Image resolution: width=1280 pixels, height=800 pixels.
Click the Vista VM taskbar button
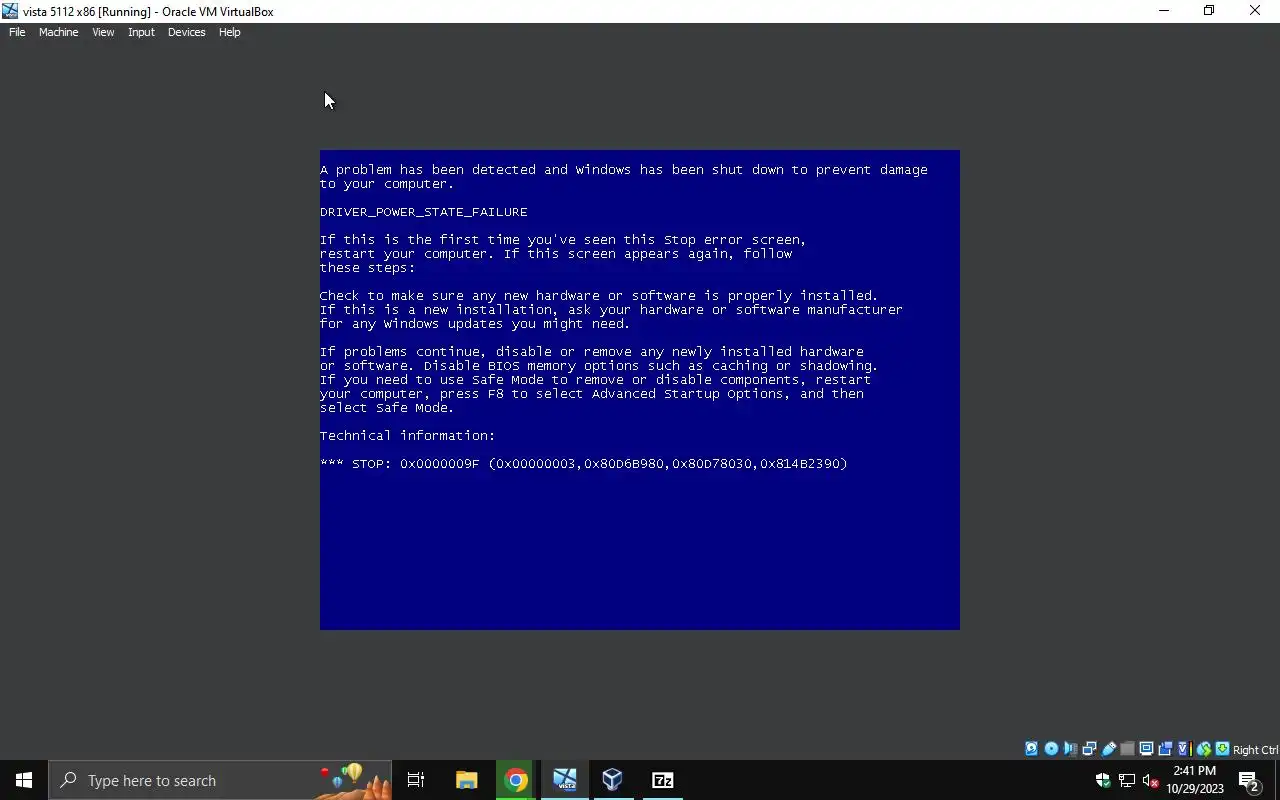click(565, 780)
